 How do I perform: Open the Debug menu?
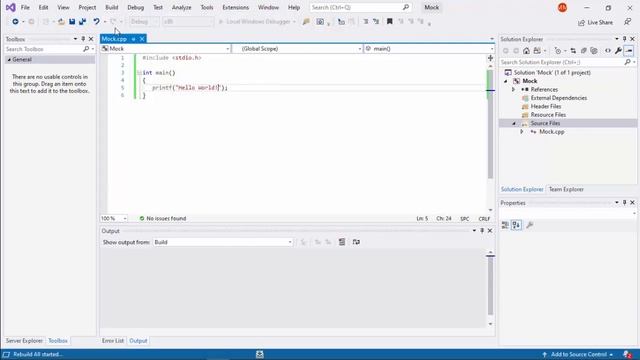click(x=136, y=7)
